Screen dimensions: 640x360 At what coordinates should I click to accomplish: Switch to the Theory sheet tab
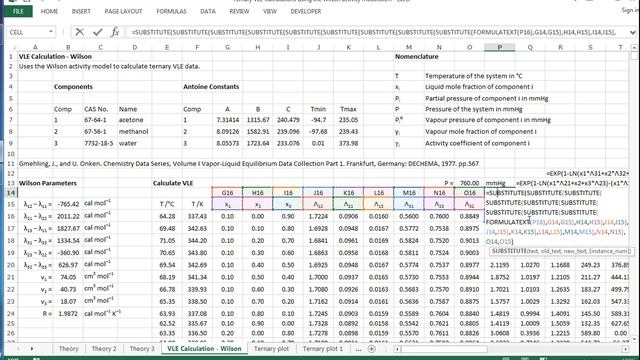click(68, 349)
